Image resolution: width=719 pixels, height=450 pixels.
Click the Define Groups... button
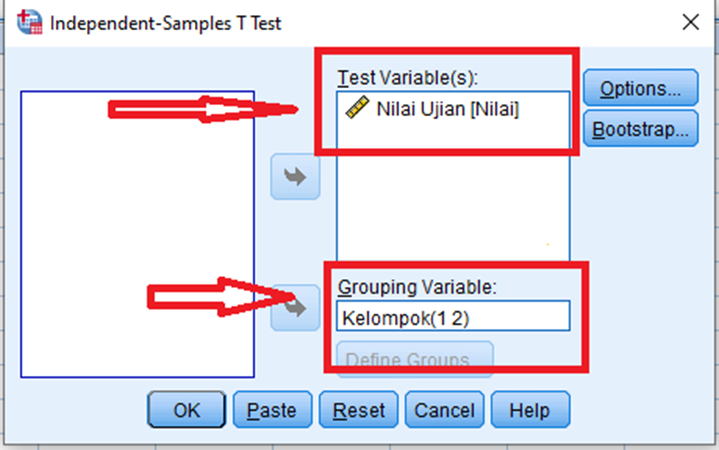coord(415,359)
